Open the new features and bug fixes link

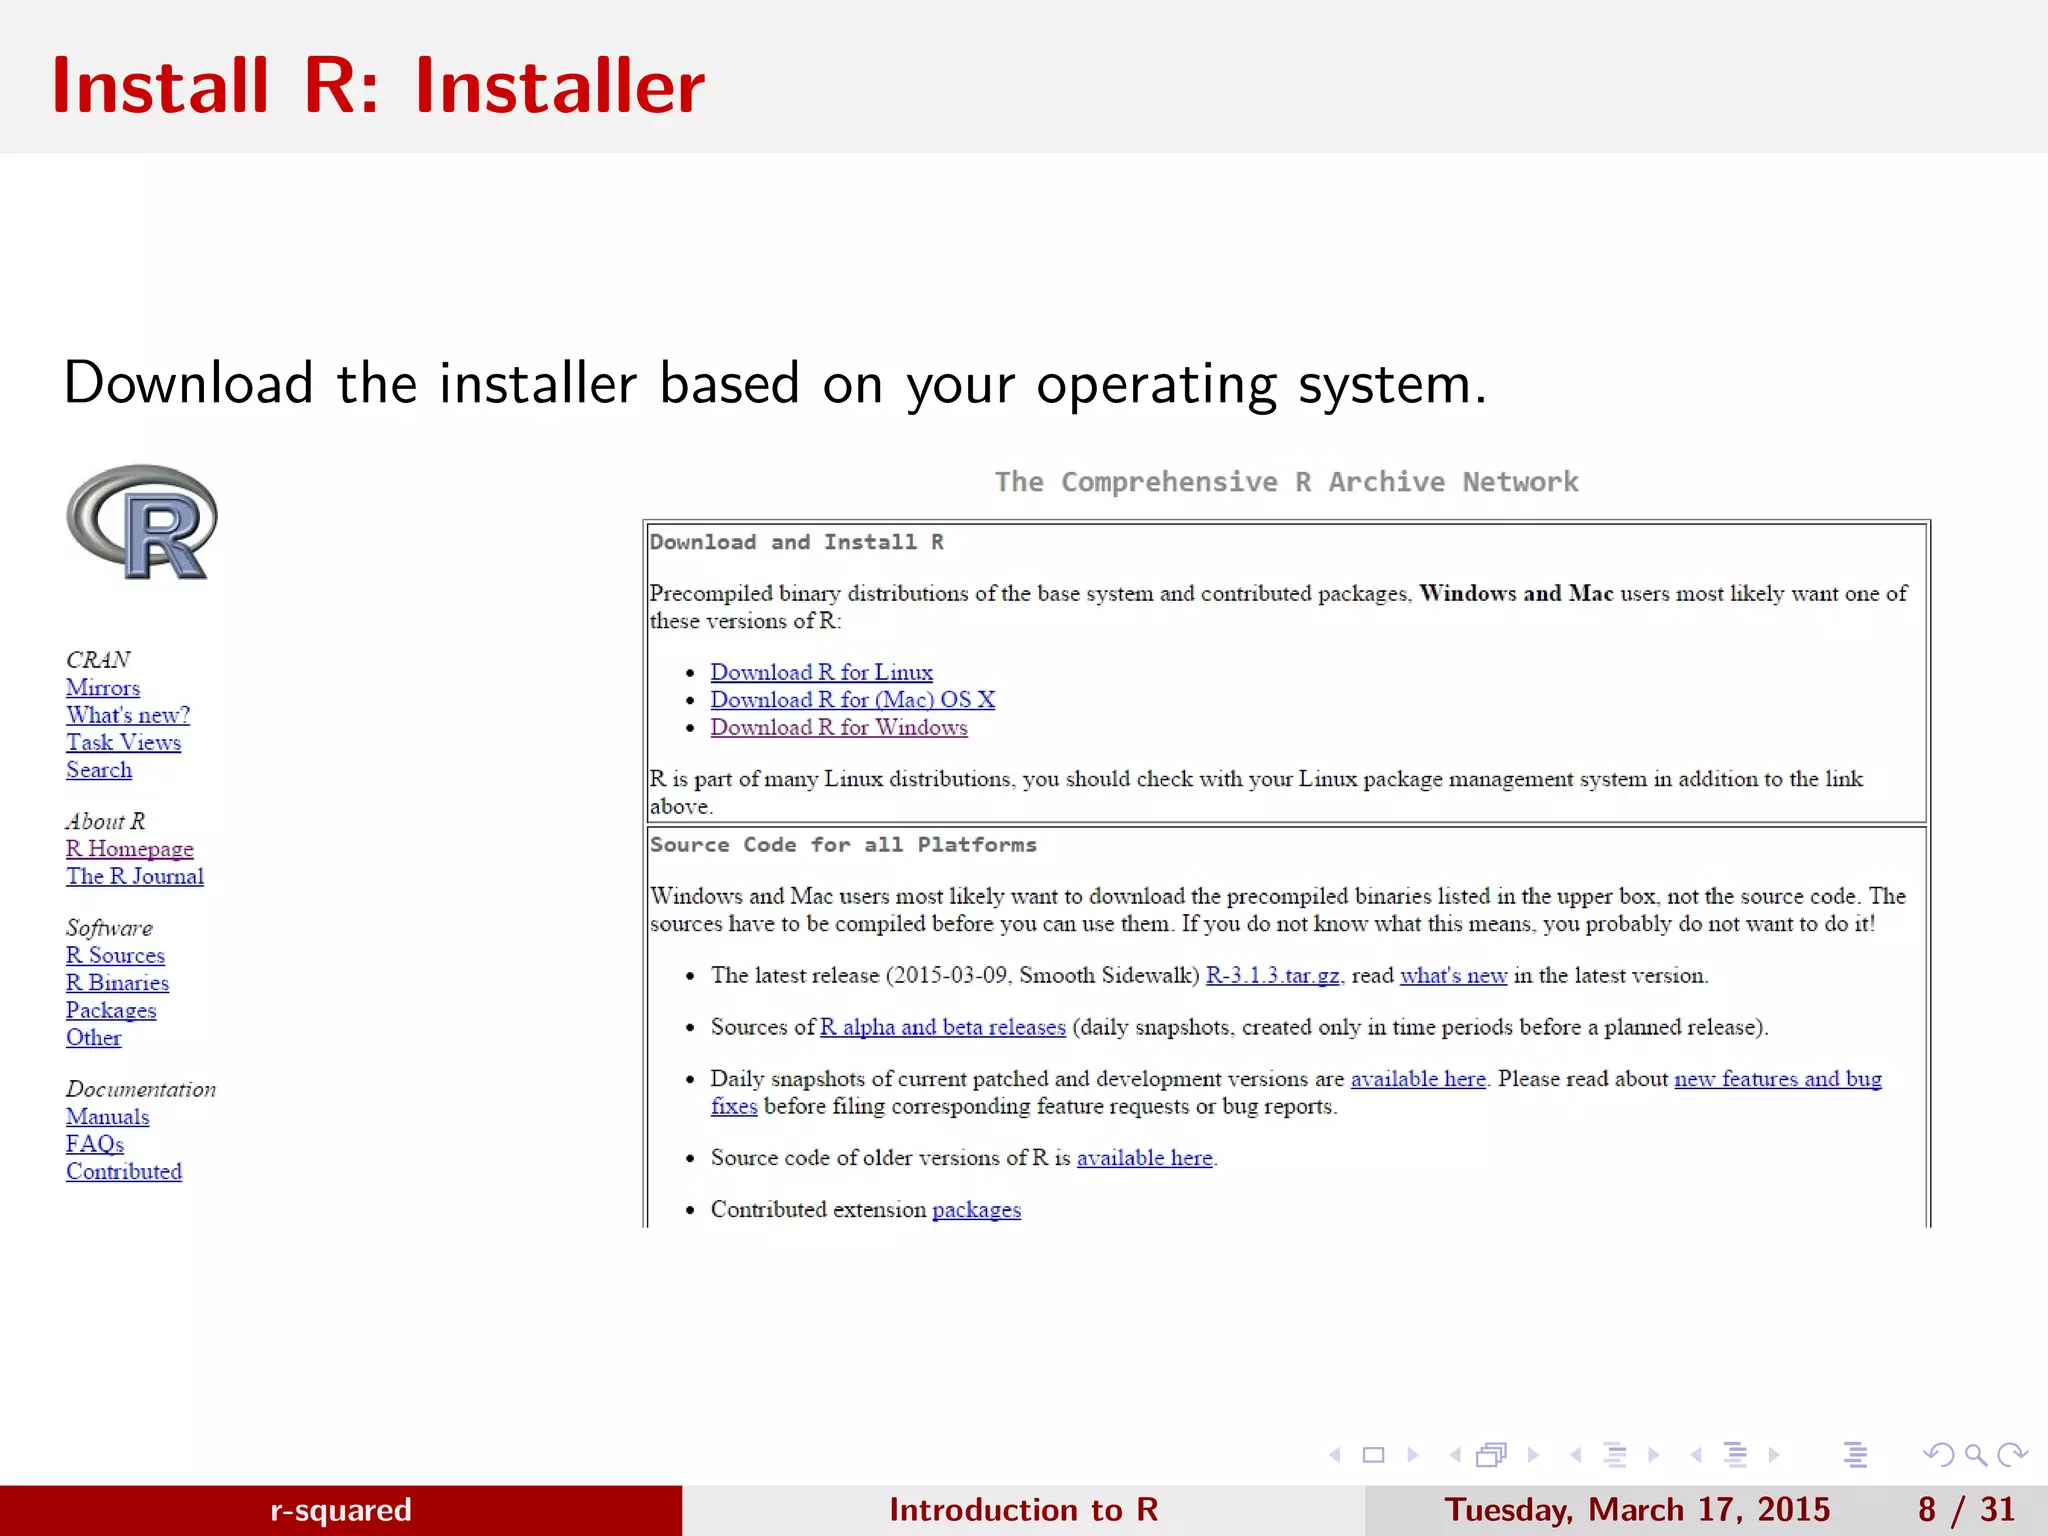coord(1777,1079)
